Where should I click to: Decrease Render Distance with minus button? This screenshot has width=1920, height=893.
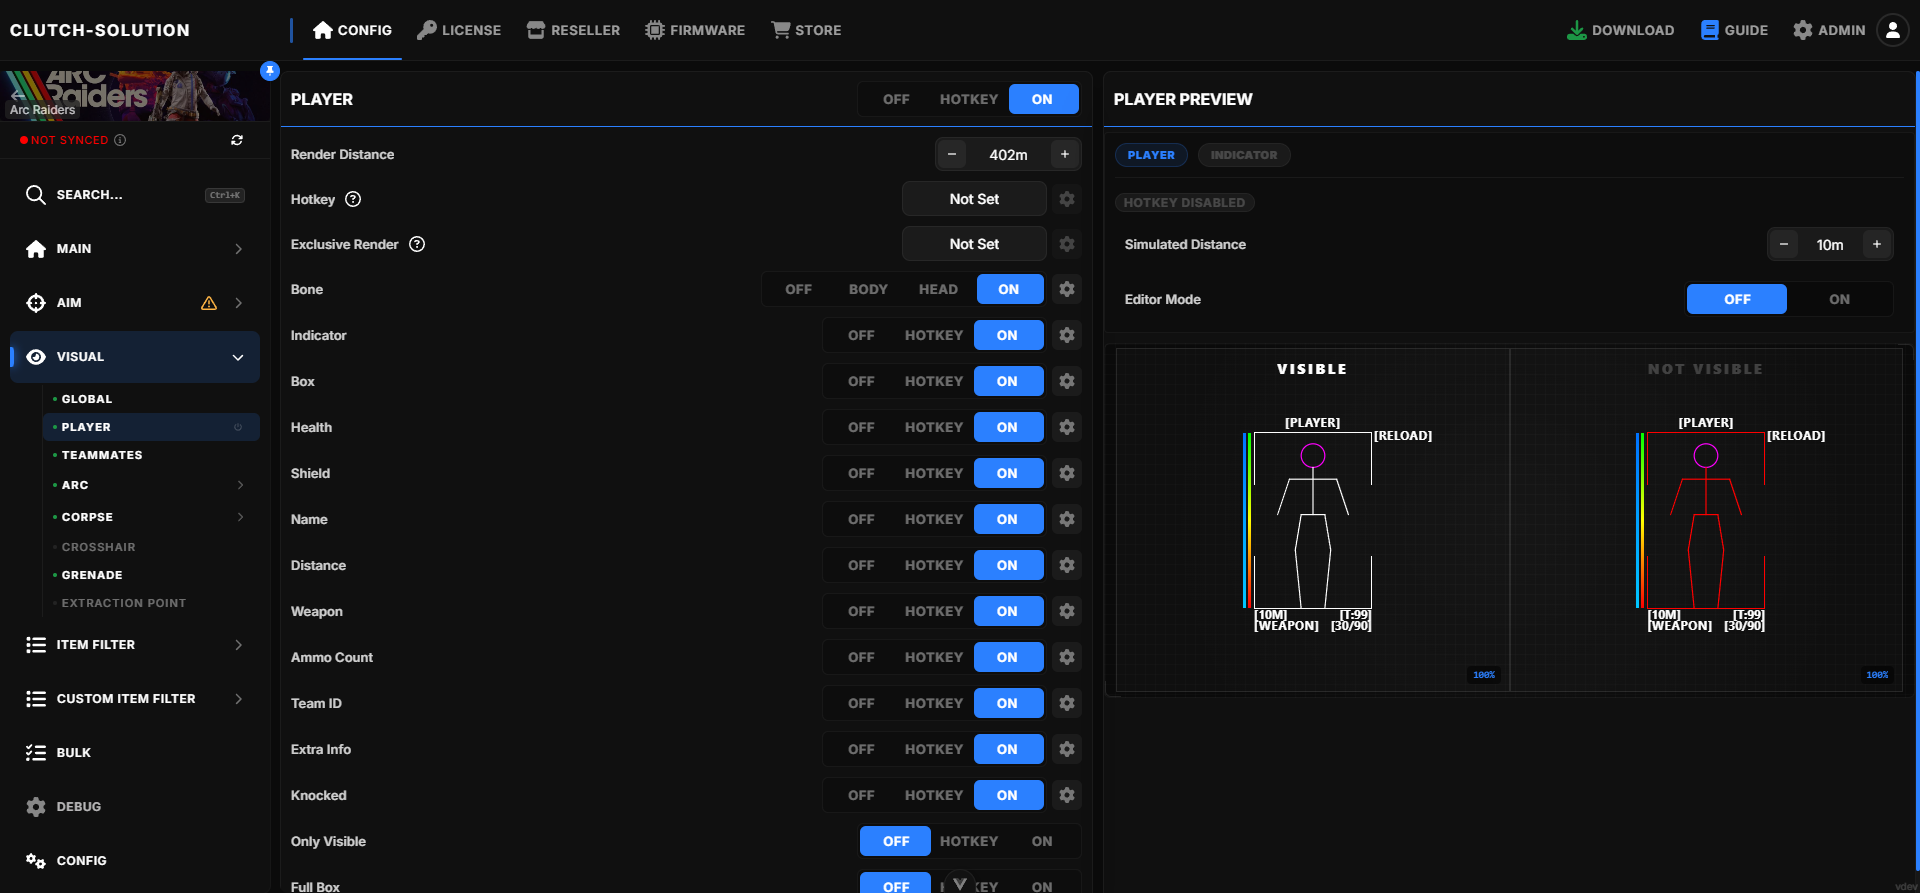(952, 154)
